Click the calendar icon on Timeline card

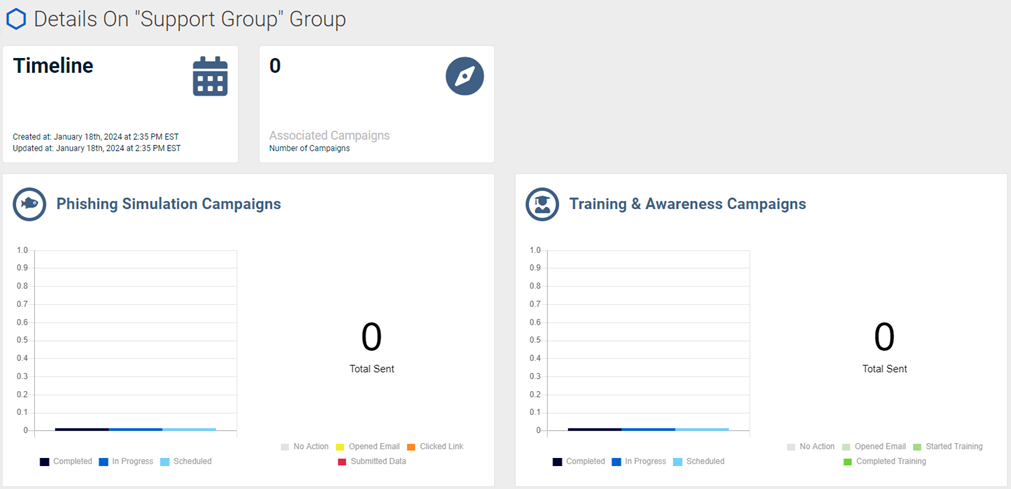[210, 76]
